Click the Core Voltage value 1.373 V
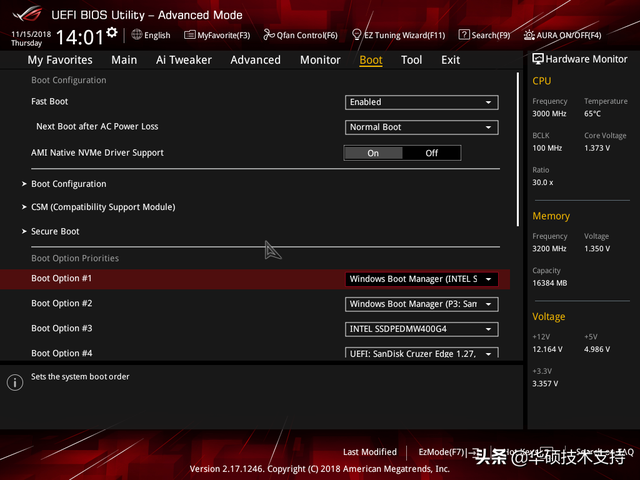640x480 pixels. (x=597, y=148)
